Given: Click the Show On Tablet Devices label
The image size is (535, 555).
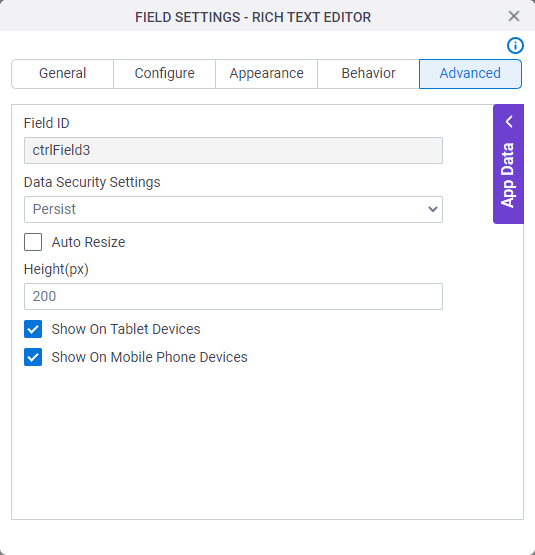Looking at the screenshot, I should click(126, 329).
